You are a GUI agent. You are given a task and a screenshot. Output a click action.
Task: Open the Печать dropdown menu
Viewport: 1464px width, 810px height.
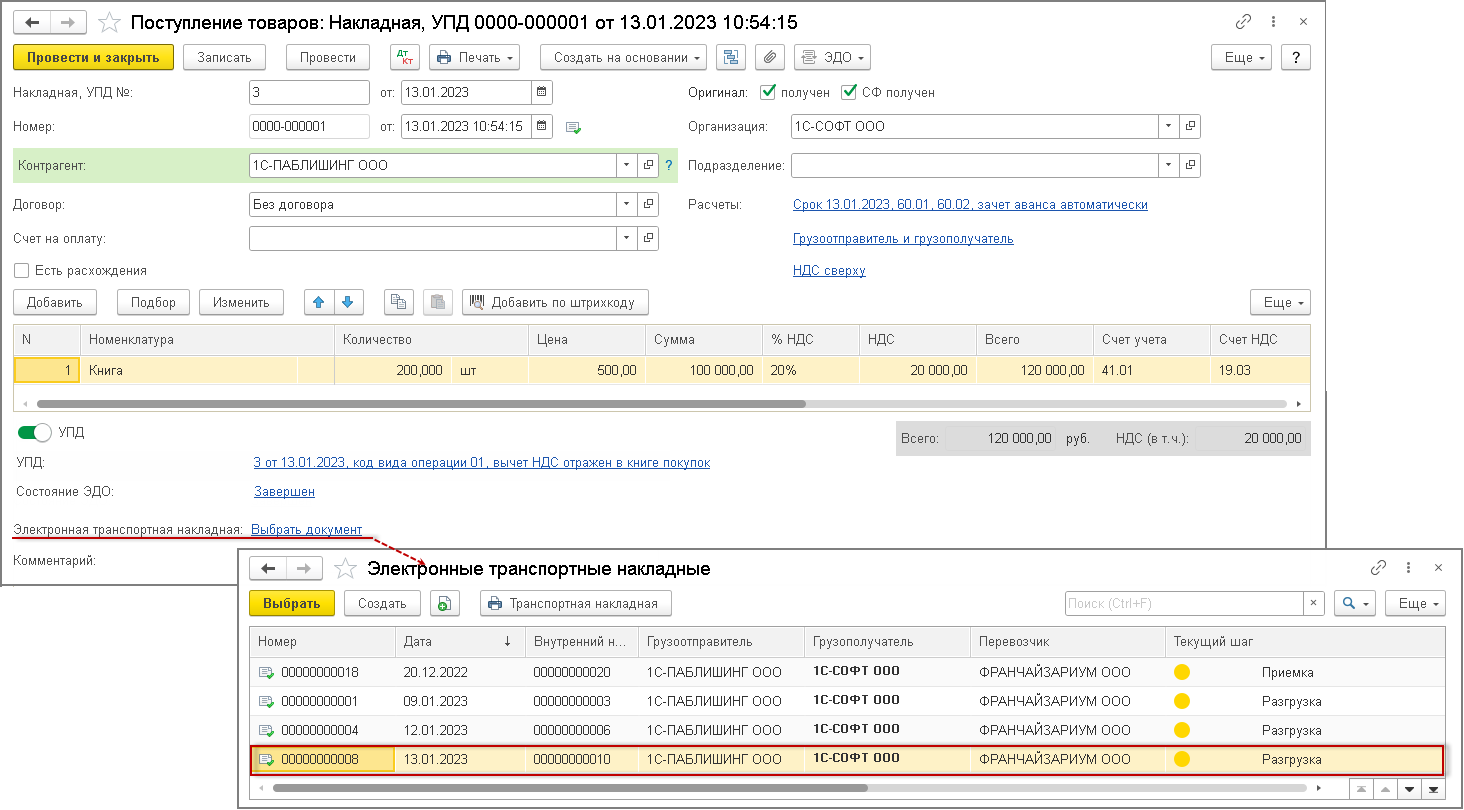tap(475, 57)
